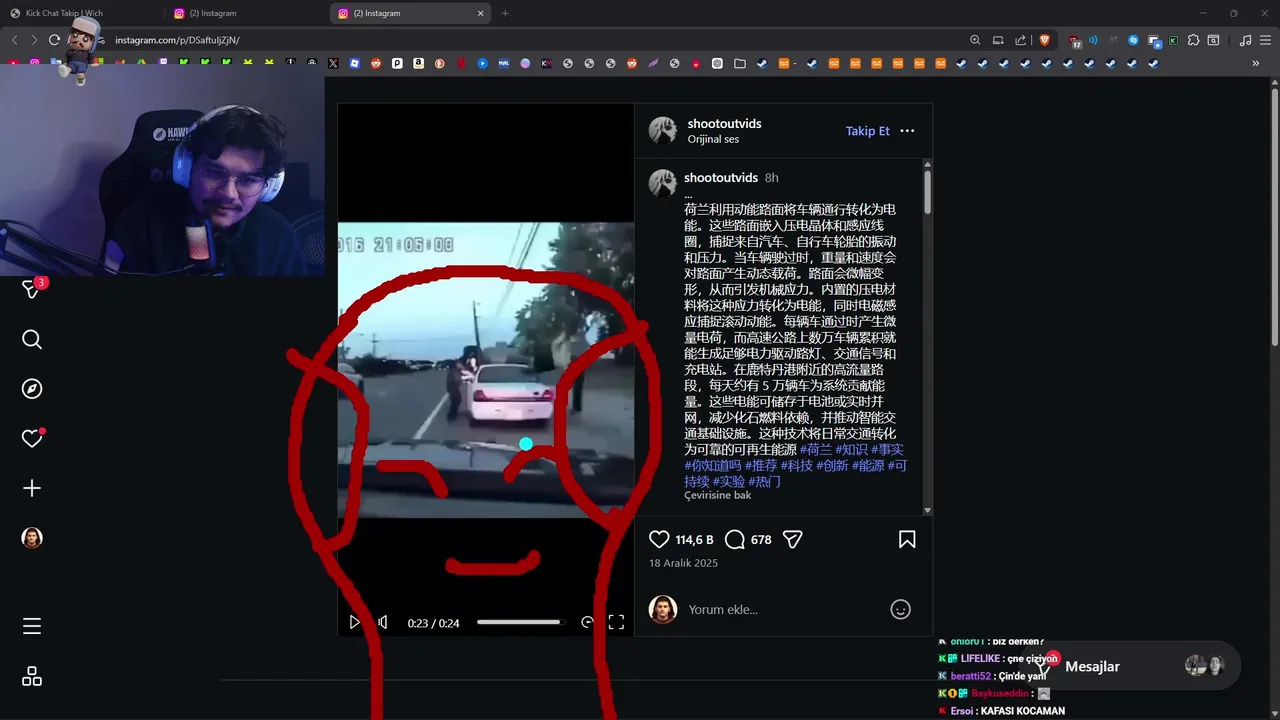Click shootoutvids username in caption
Image resolution: width=1280 pixels, height=720 pixels.
pyautogui.click(x=721, y=178)
